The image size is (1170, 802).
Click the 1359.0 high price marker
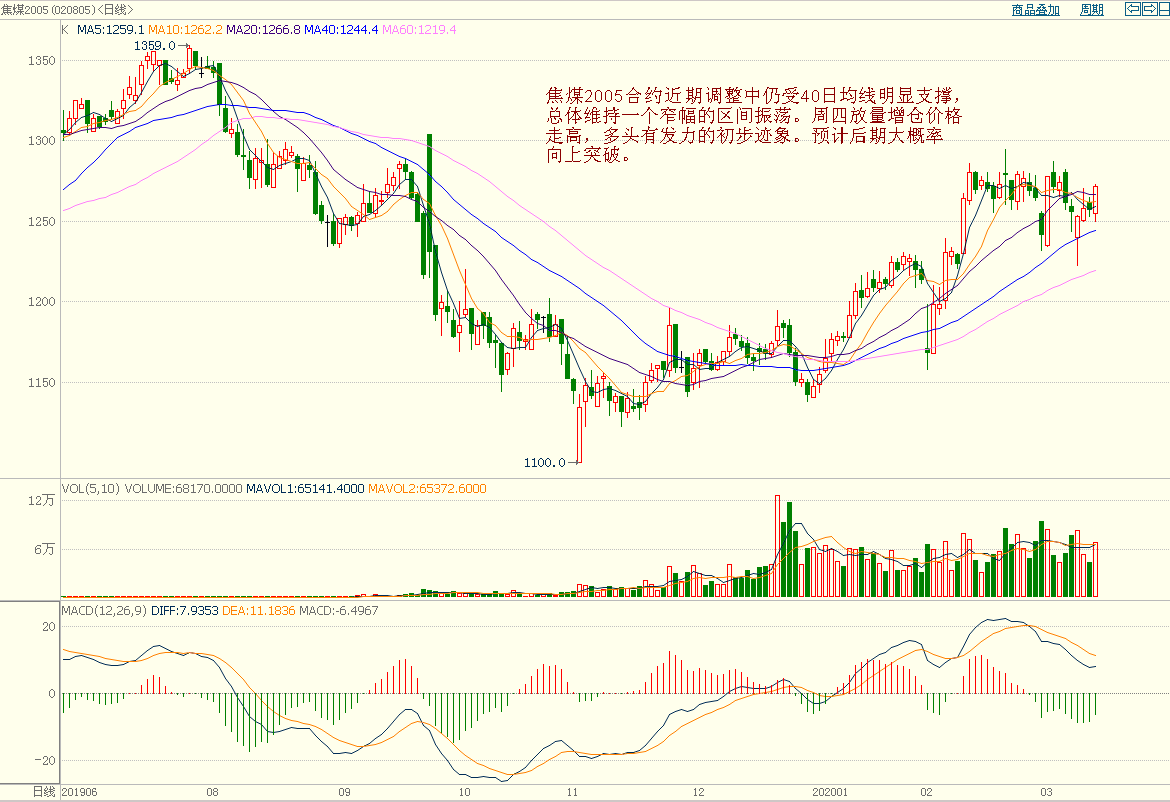154,46
